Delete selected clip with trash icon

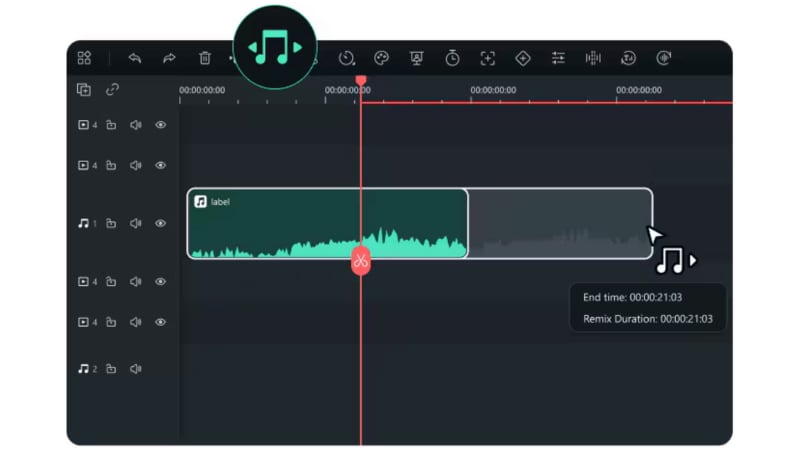(x=205, y=58)
